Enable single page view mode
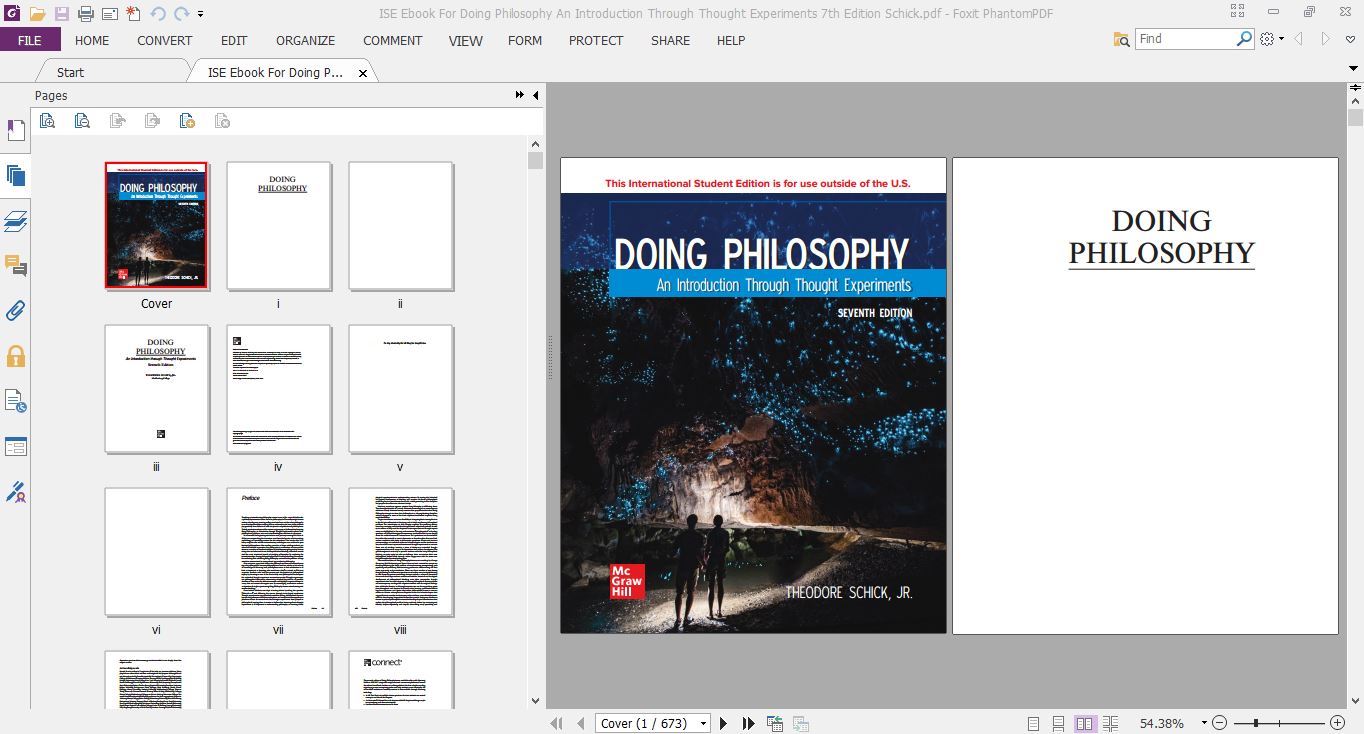Viewport: 1364px width, 734px height. [1033, 723]
